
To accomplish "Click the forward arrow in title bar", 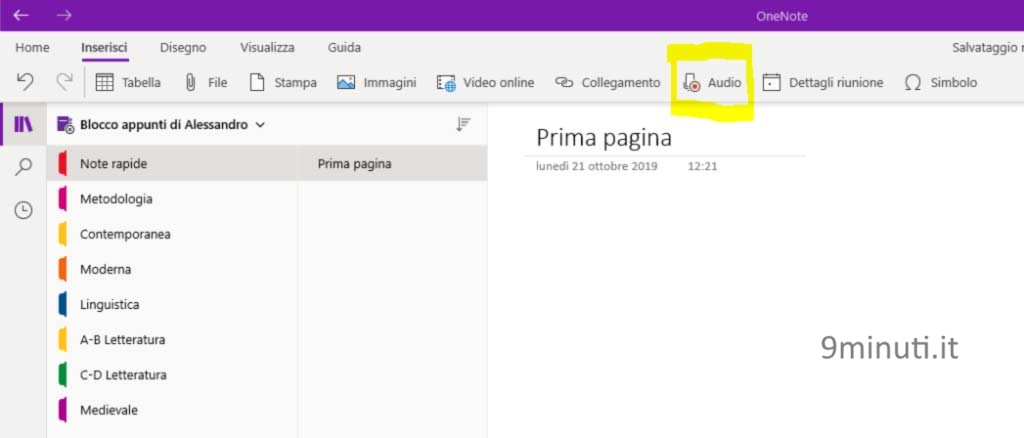I will (x=64, y=15).
